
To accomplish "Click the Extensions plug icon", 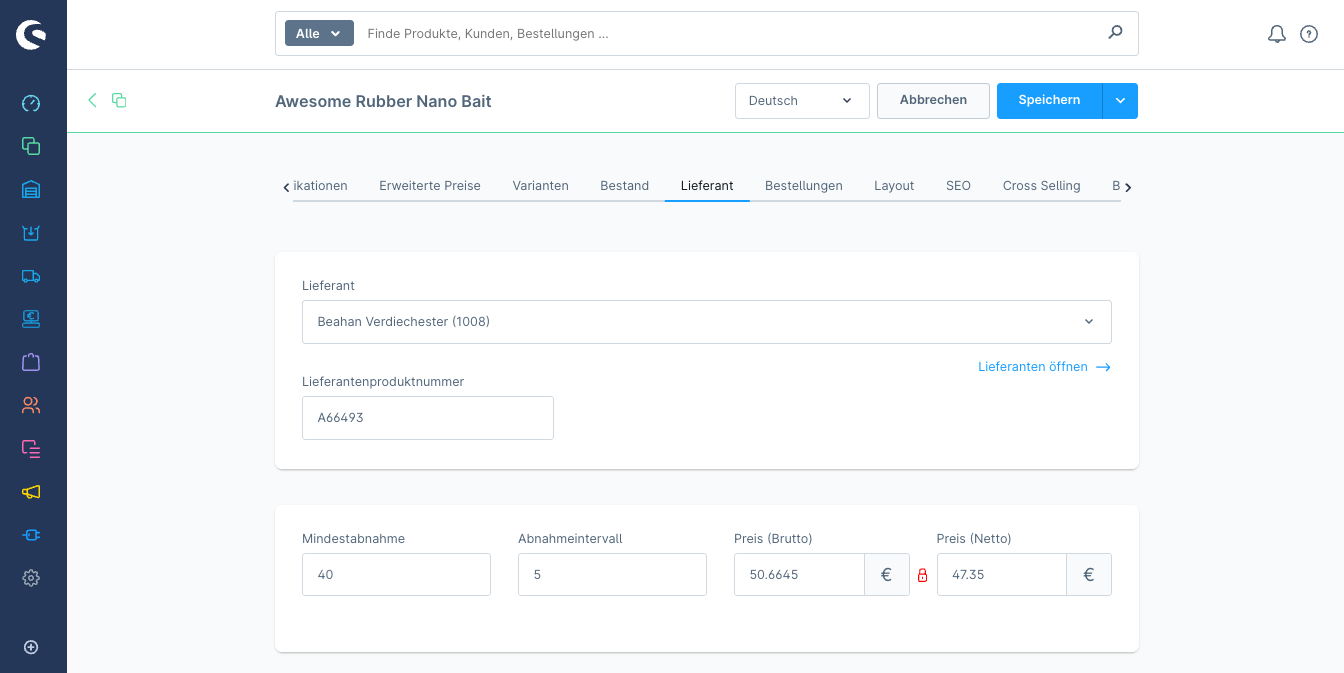I will click(31, 535).
